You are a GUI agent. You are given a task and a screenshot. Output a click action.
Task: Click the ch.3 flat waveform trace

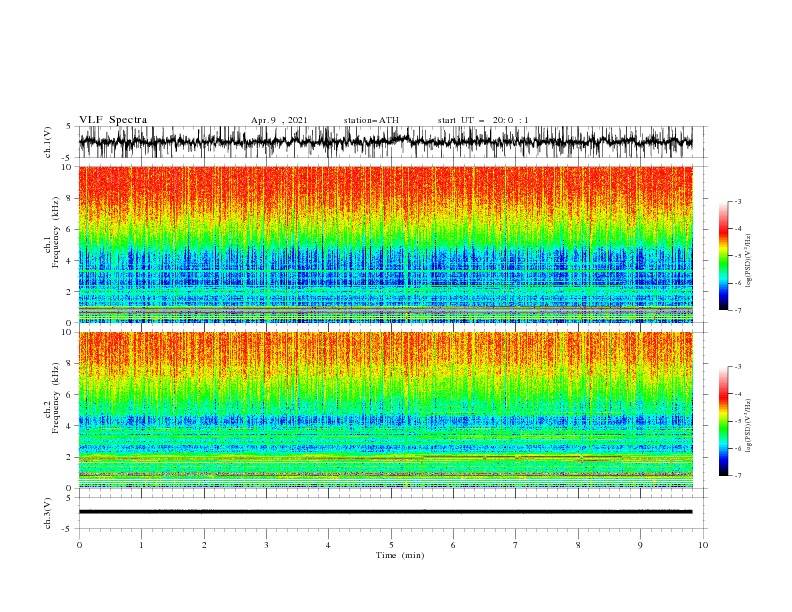385,512
